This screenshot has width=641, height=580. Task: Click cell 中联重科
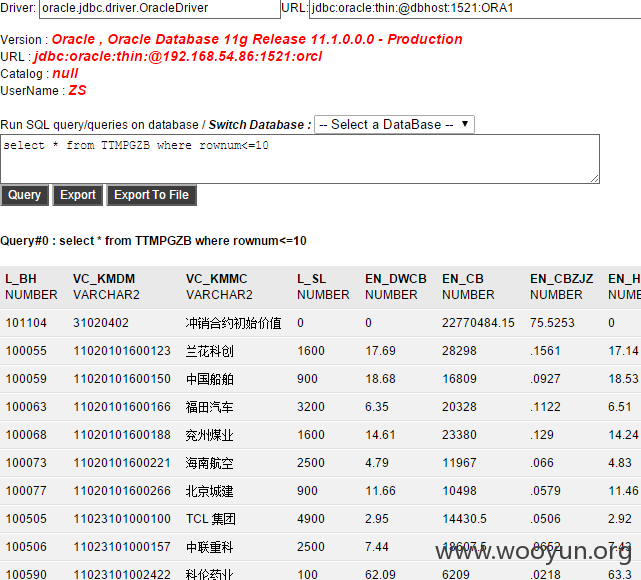tap(209, 547)
